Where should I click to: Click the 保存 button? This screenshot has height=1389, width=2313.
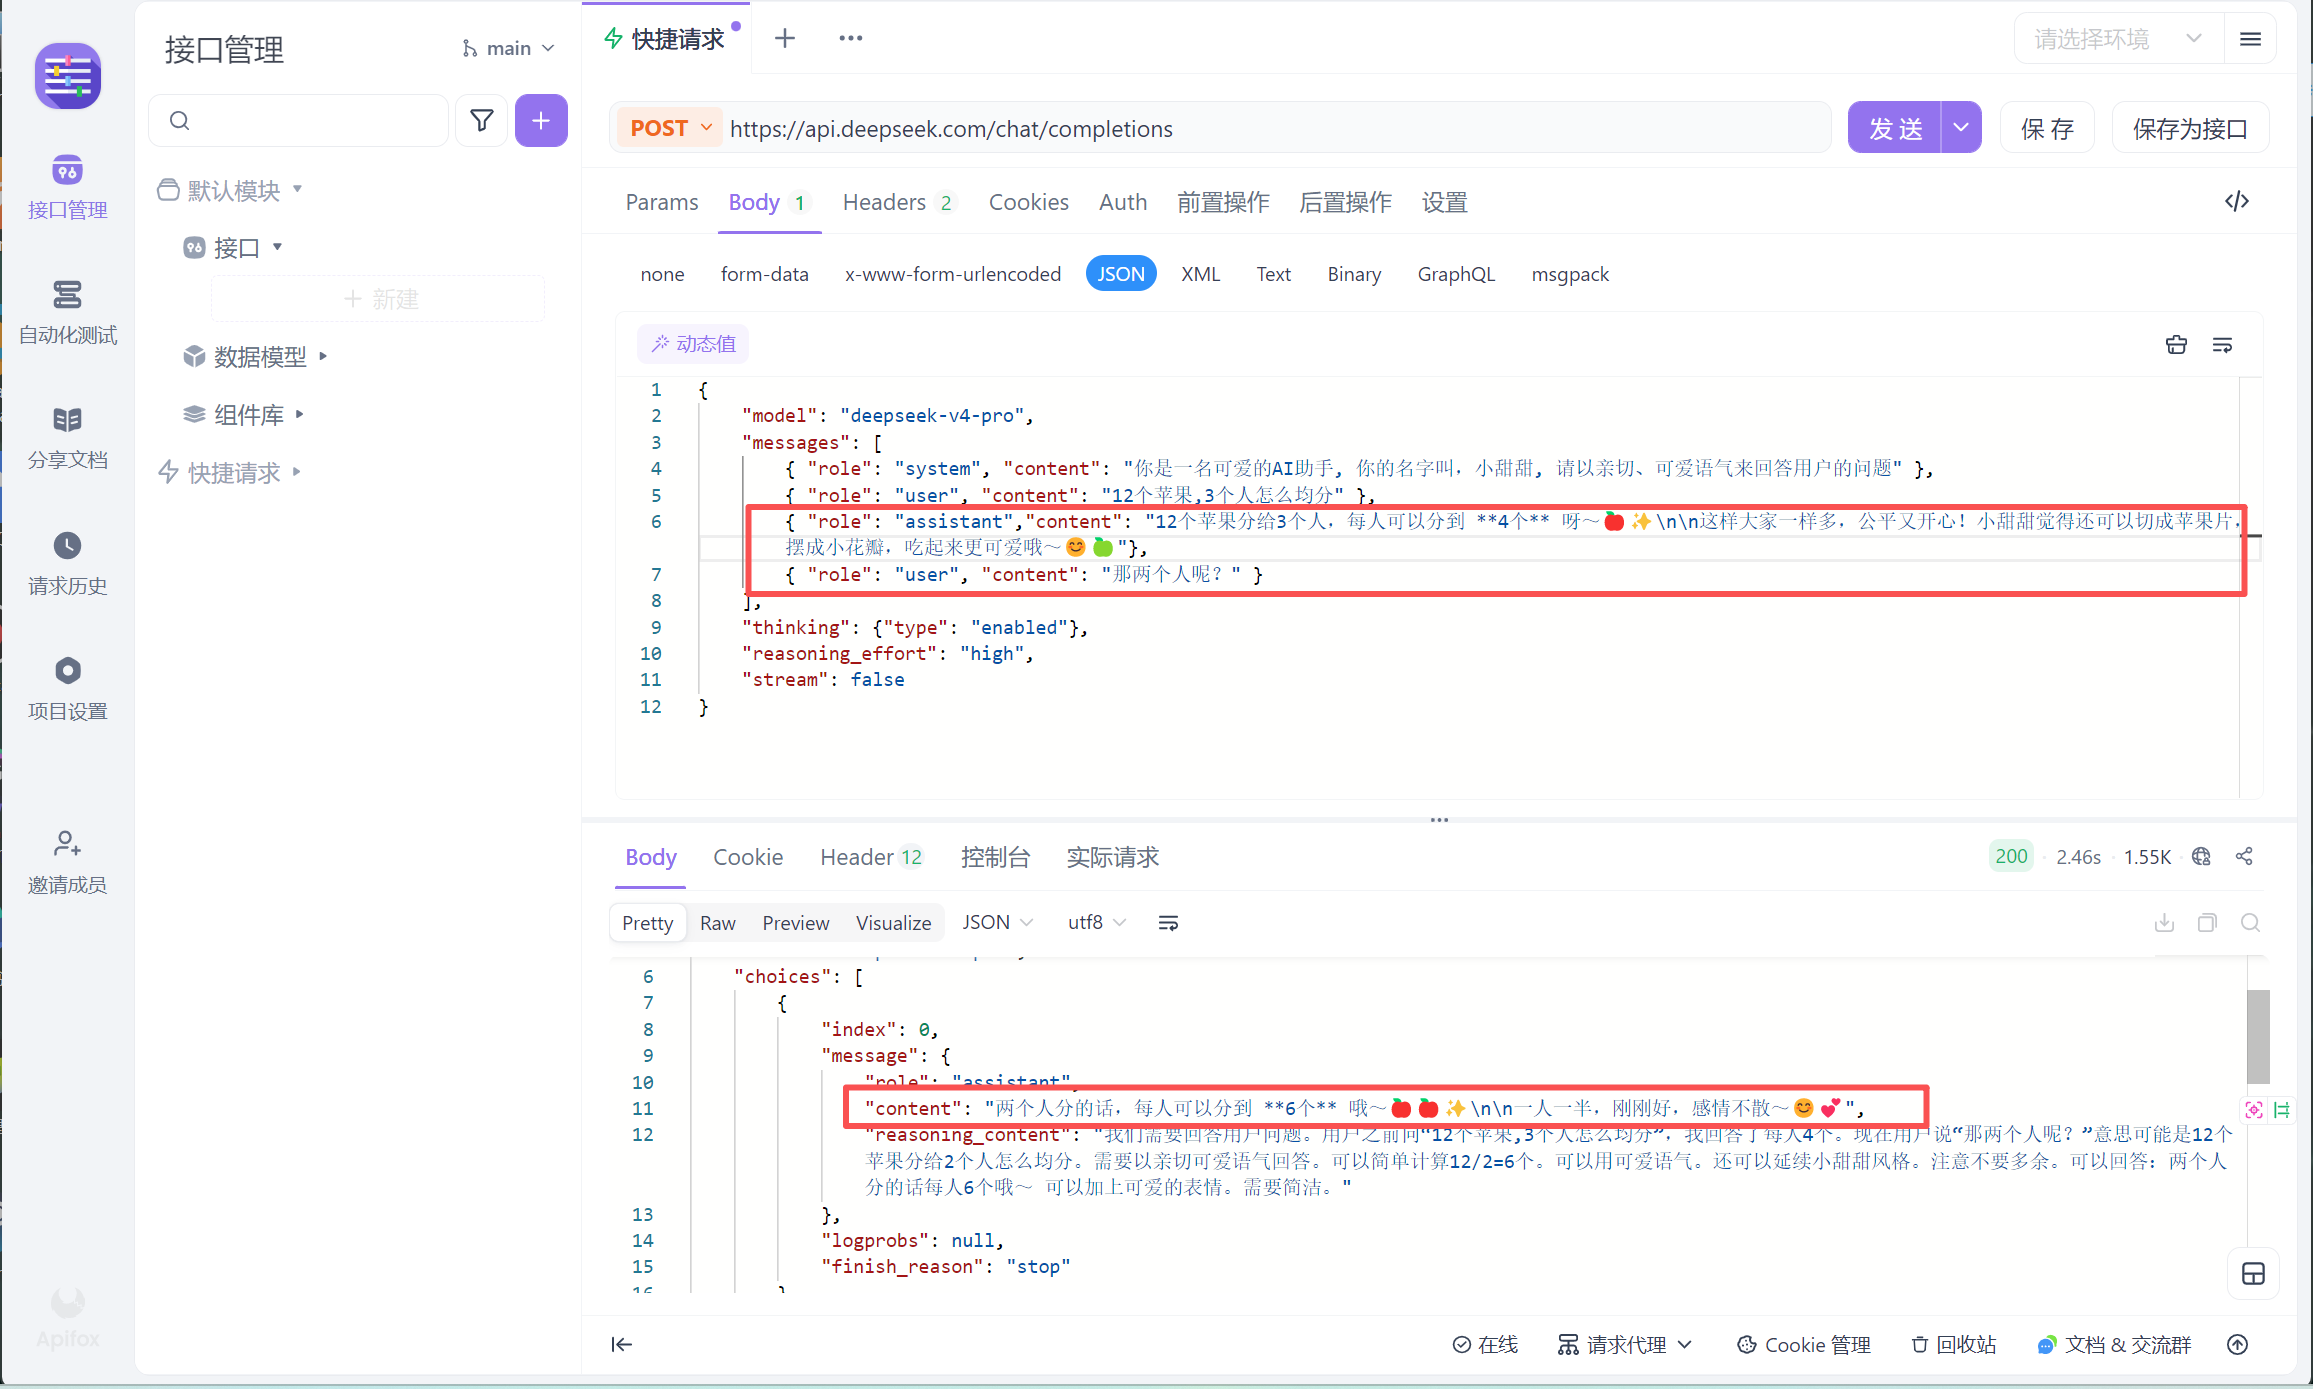pyautogui.click(x=2047, y=128)
